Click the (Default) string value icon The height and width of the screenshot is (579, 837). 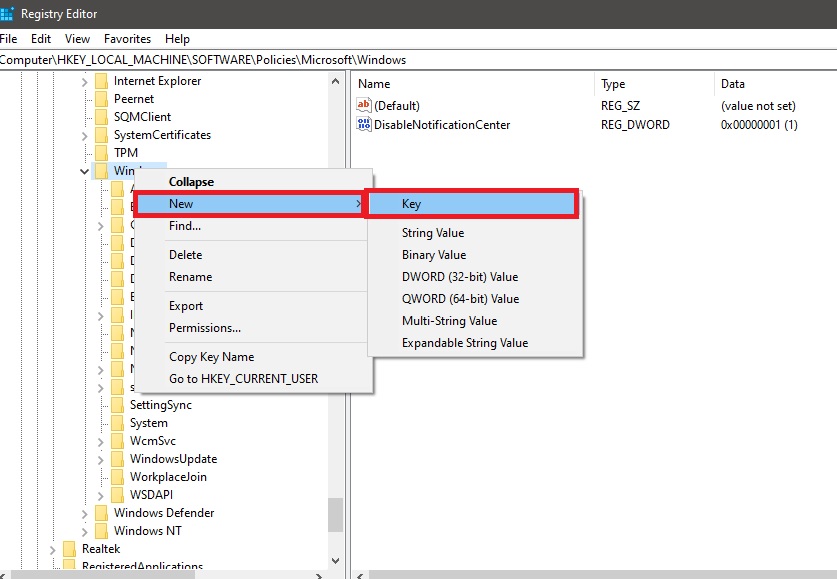click(x=364, y=105)
